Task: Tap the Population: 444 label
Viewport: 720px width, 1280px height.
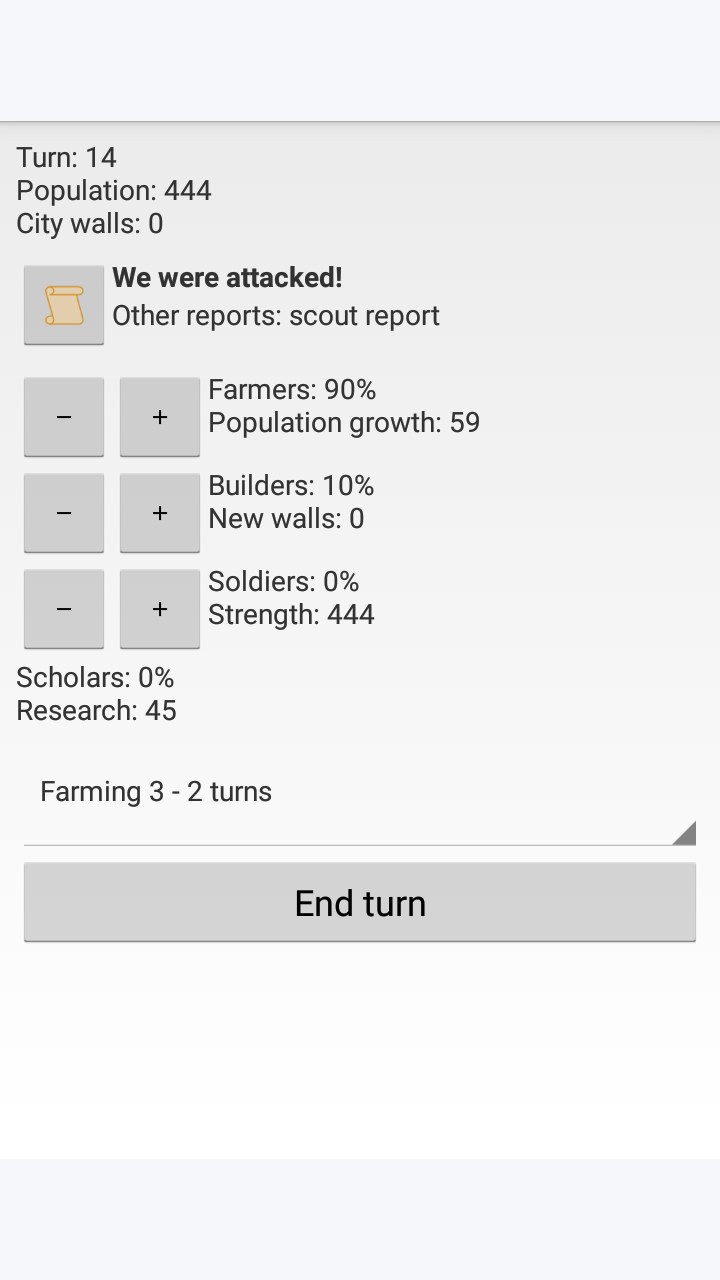Action: click(x=114, y=191)
